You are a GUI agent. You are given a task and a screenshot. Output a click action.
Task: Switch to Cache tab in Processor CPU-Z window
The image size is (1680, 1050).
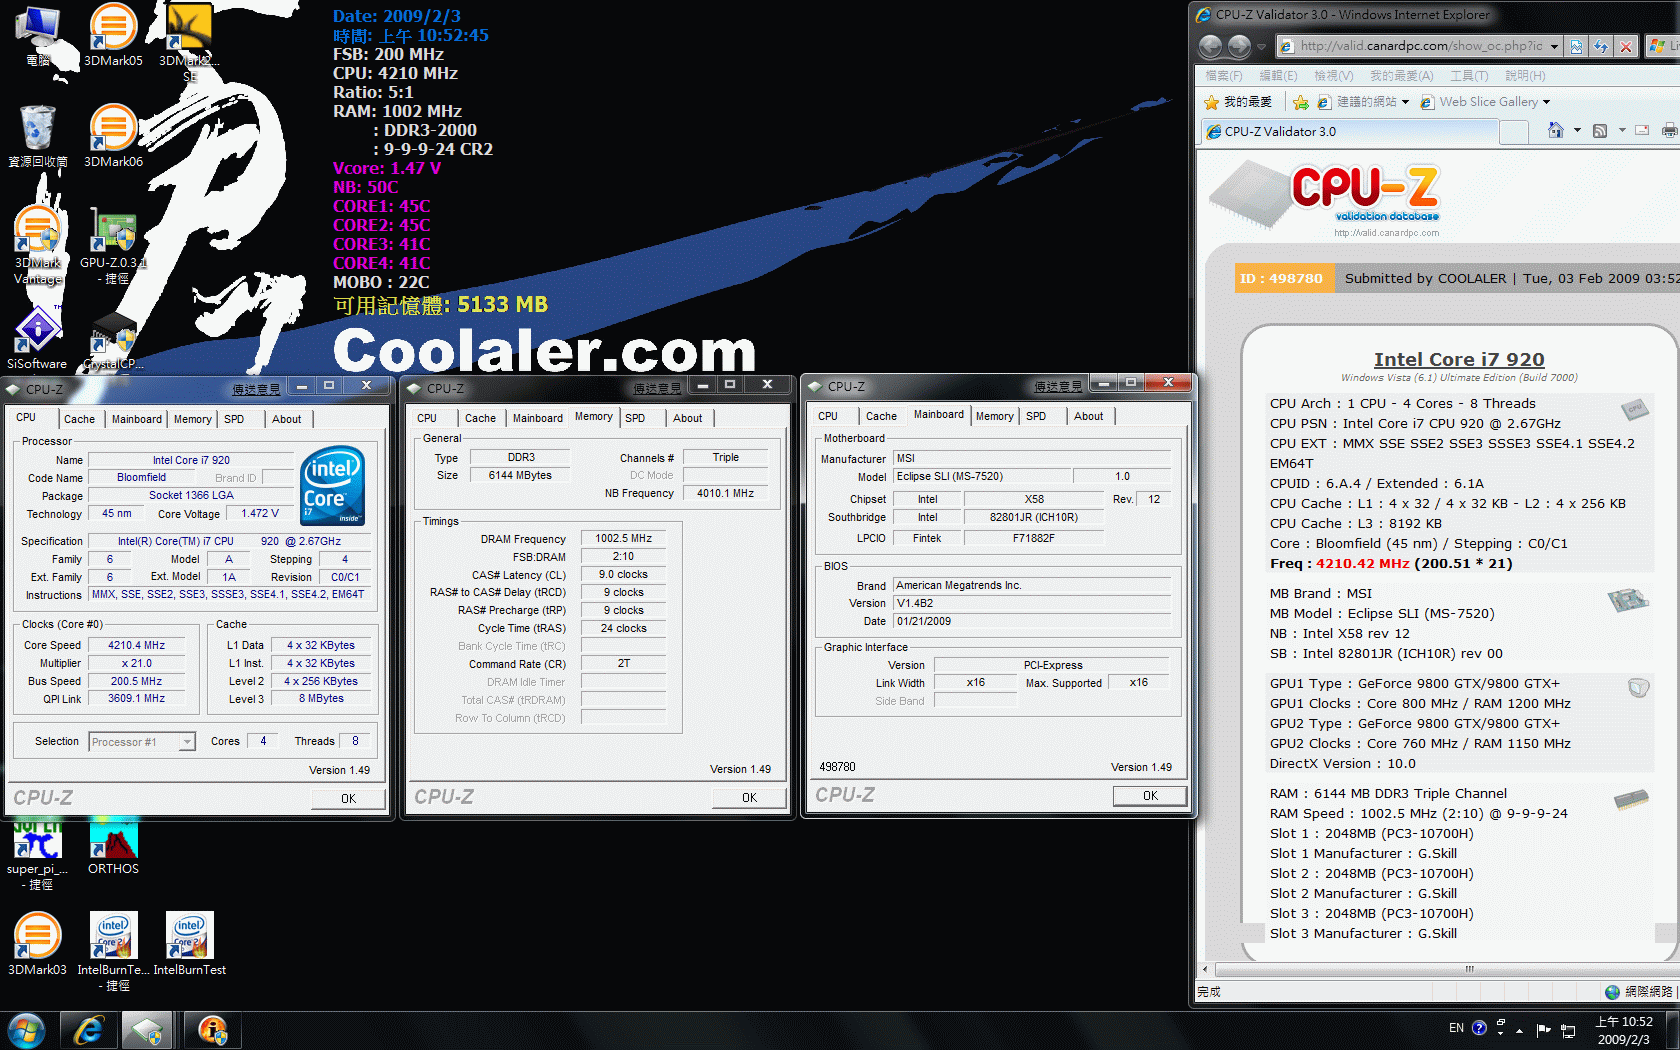click(x=80, y=419)
